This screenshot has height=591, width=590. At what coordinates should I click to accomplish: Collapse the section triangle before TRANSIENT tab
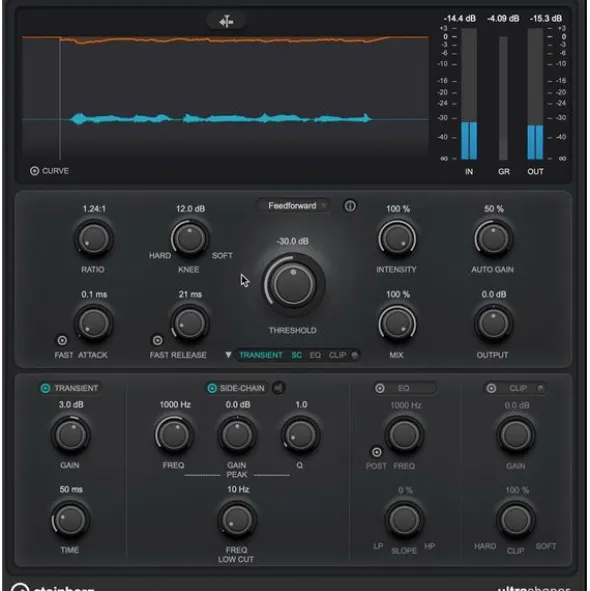[228, 355]
